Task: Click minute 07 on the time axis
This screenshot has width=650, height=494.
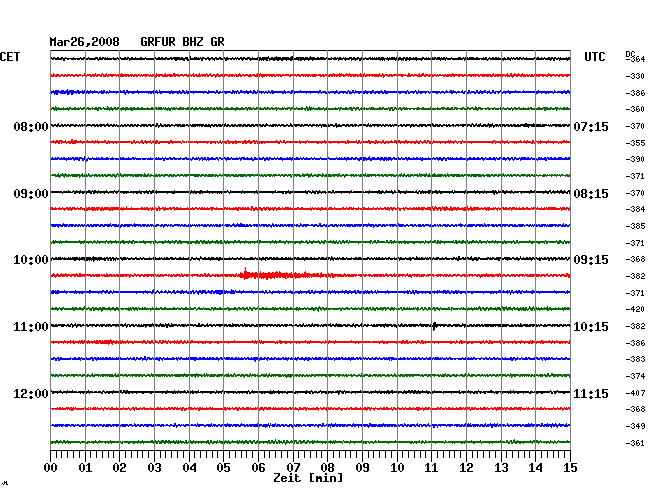Action: (293, 468)
